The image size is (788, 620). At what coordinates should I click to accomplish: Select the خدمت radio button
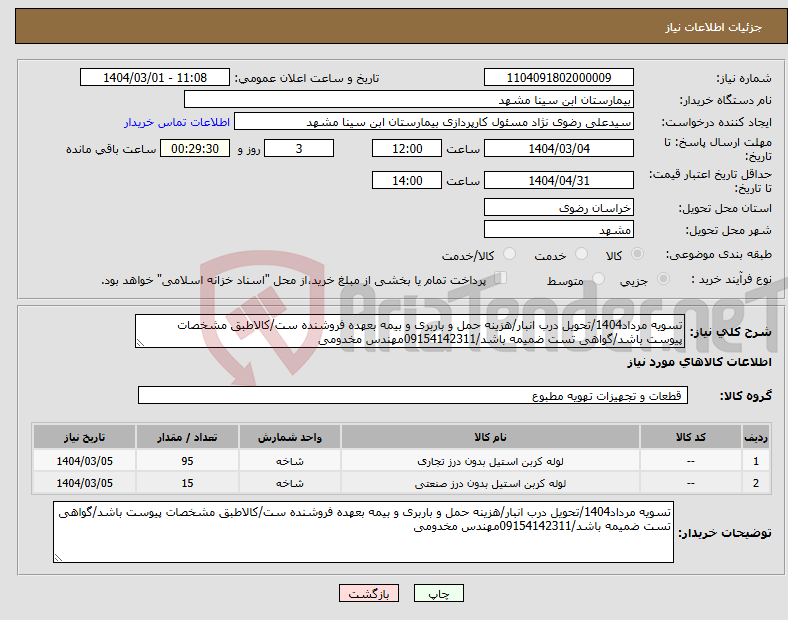(x=581, y=254)
